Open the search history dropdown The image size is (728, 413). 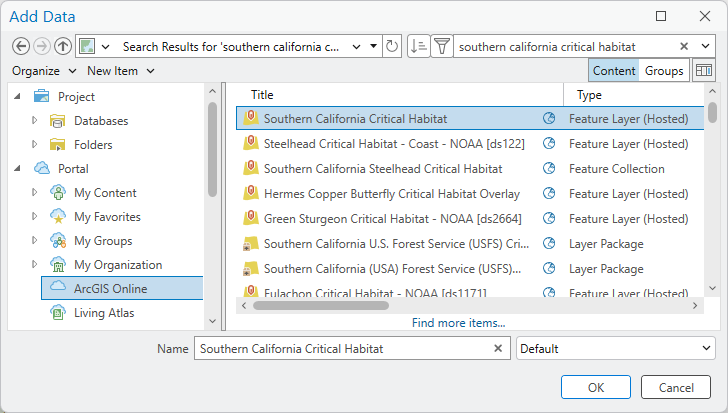705,46
